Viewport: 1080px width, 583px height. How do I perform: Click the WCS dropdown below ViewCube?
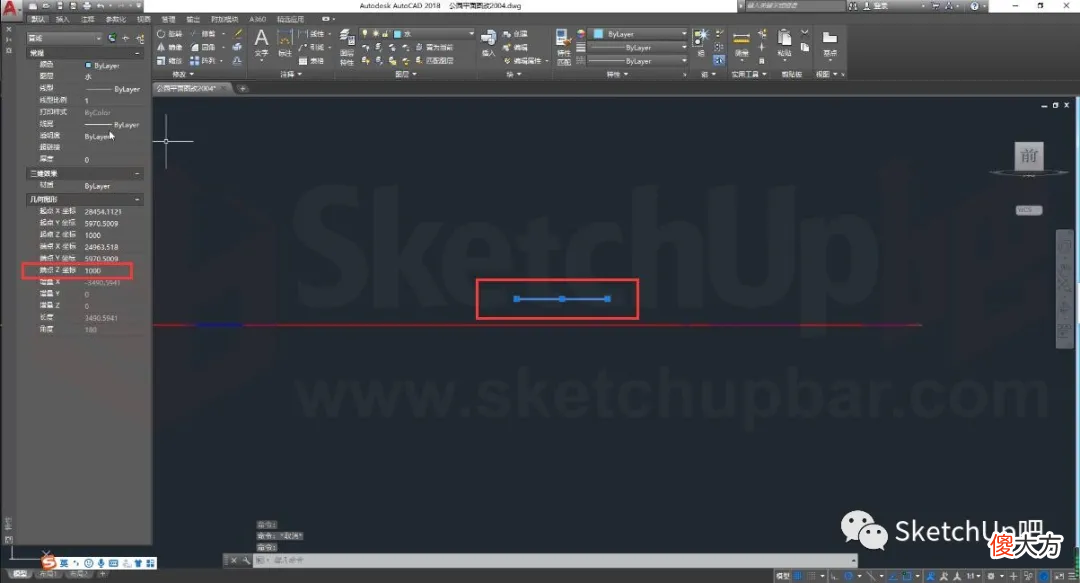(1029, 210)
